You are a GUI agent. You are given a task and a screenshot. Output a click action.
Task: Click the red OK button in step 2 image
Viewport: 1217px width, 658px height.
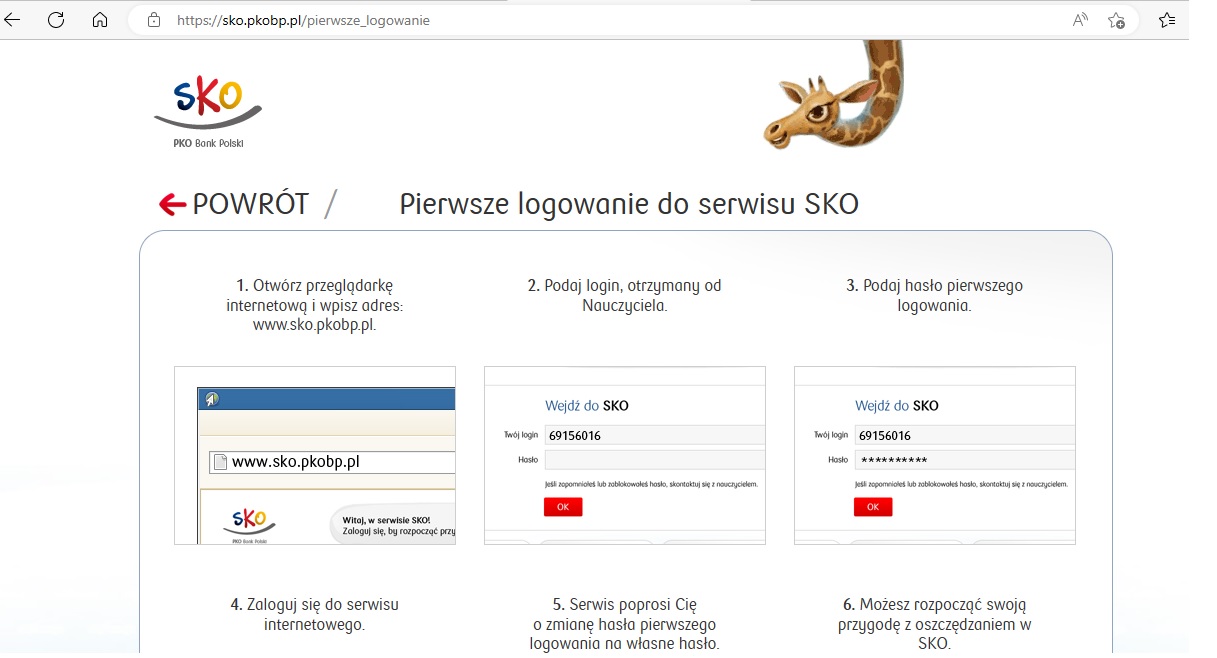(563, 507)
